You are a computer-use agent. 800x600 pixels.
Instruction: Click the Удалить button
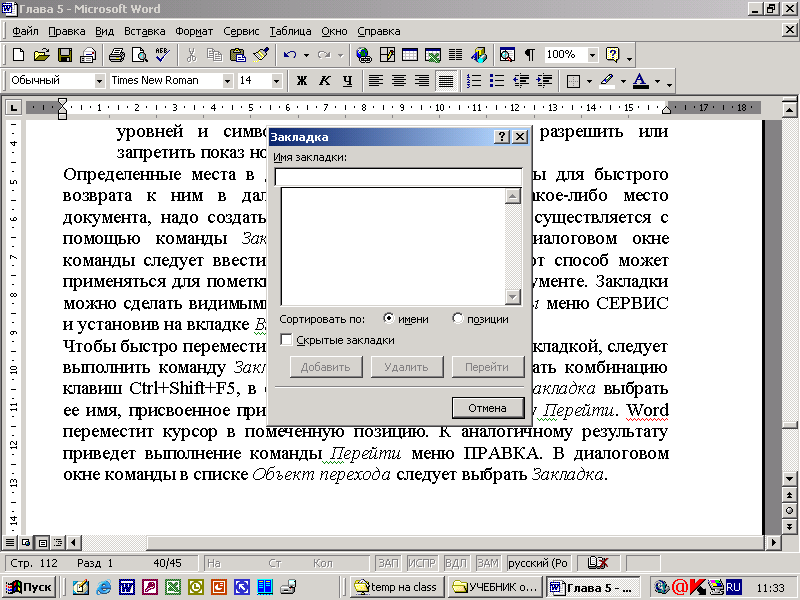coord(406,367)
